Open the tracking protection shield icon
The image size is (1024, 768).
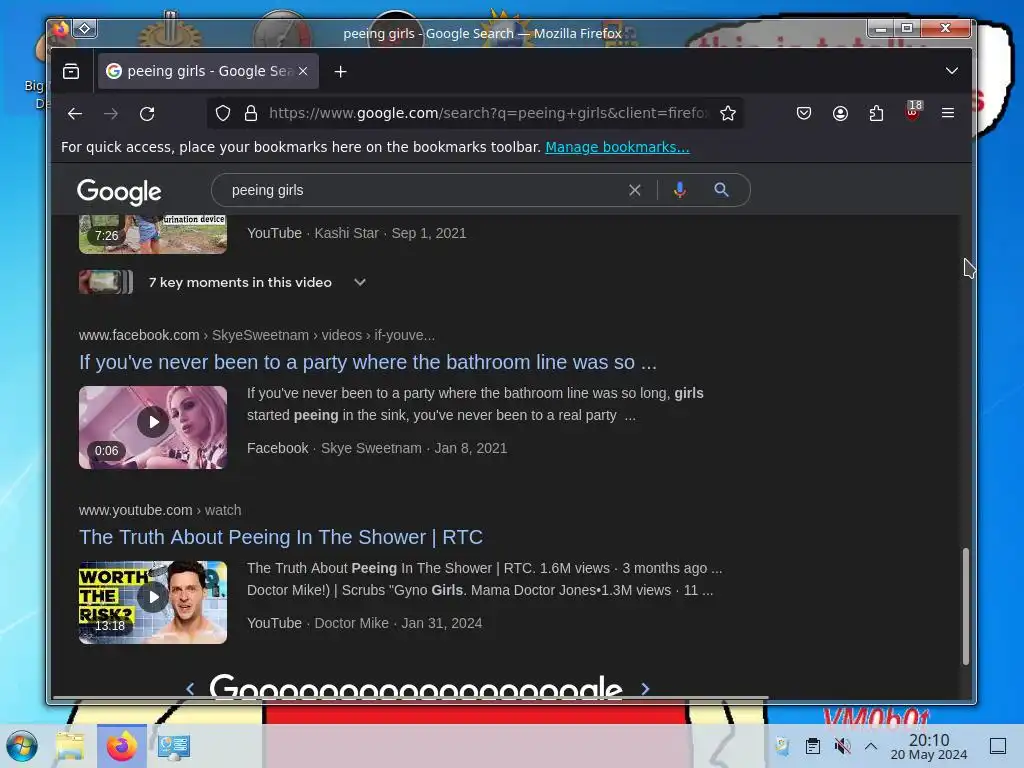(223, 114)
